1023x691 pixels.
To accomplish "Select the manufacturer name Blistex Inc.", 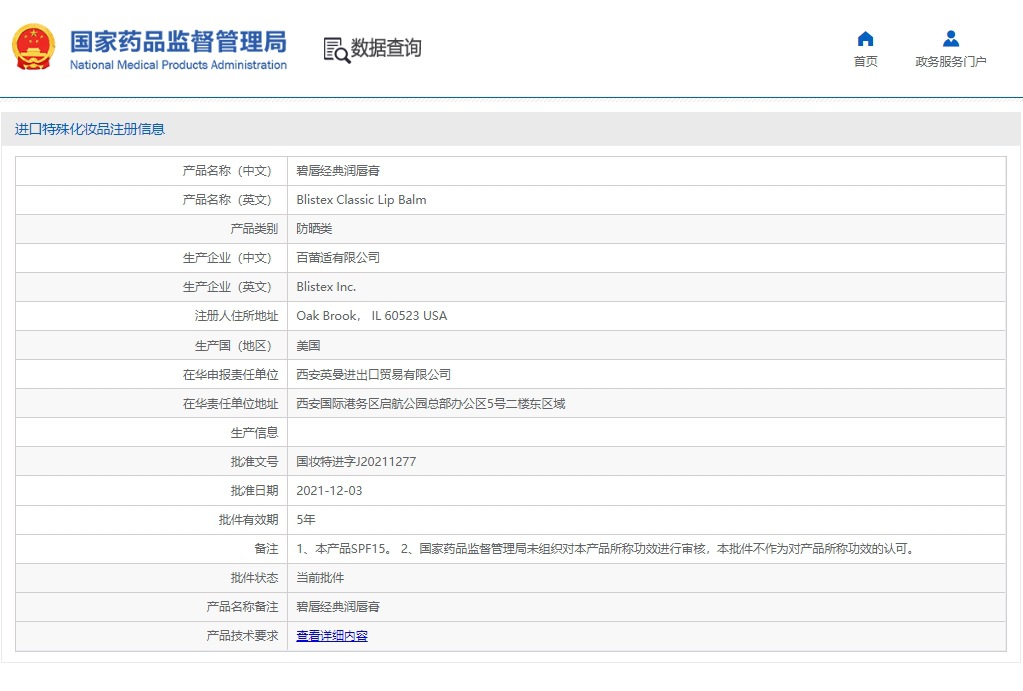I will click(x=326, y=287).
